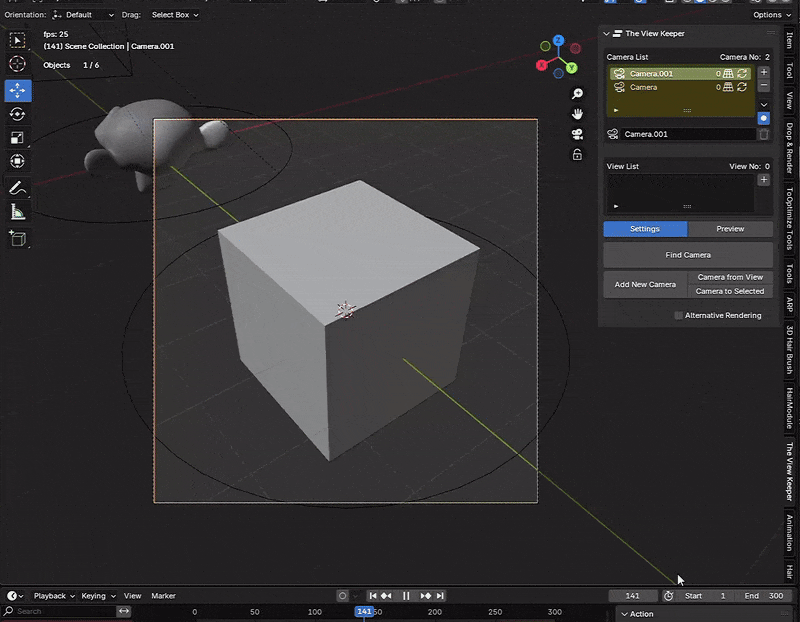This screenshot has width=800, height=622.
Task: Activate the Transform tool
Action: tap(17, 161)
